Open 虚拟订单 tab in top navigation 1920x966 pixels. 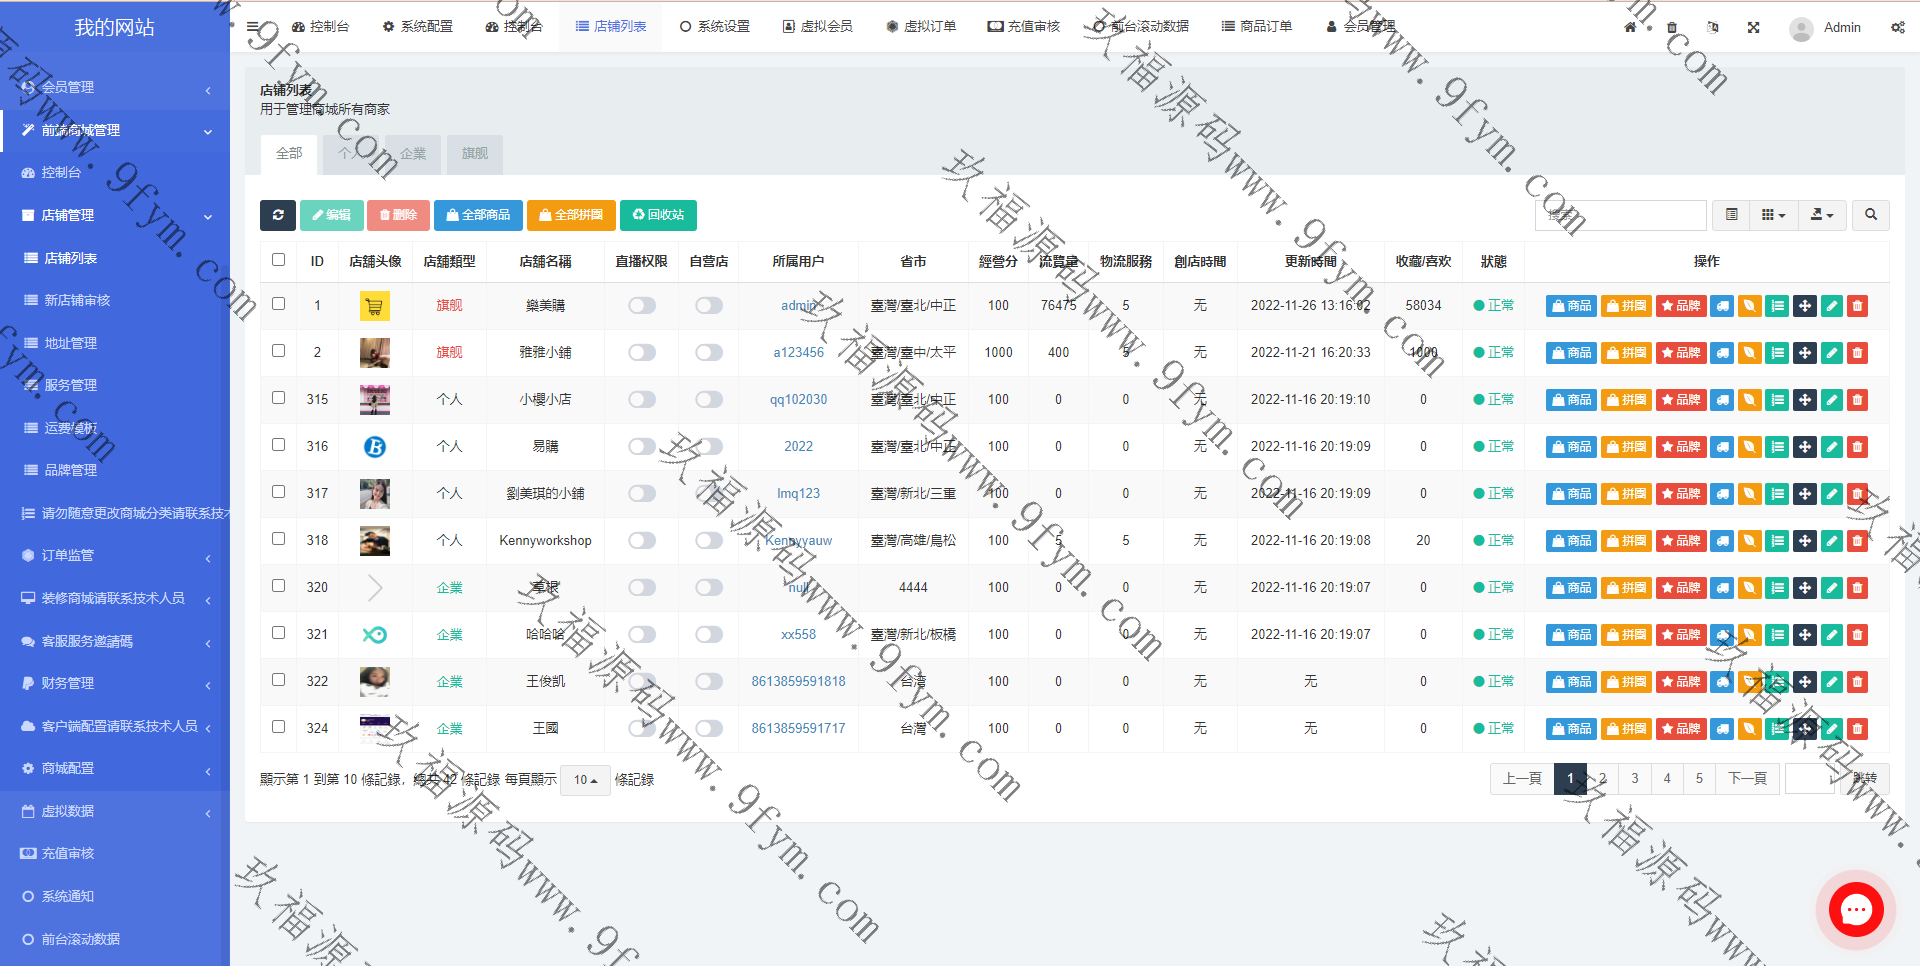[x=921, y=27]
